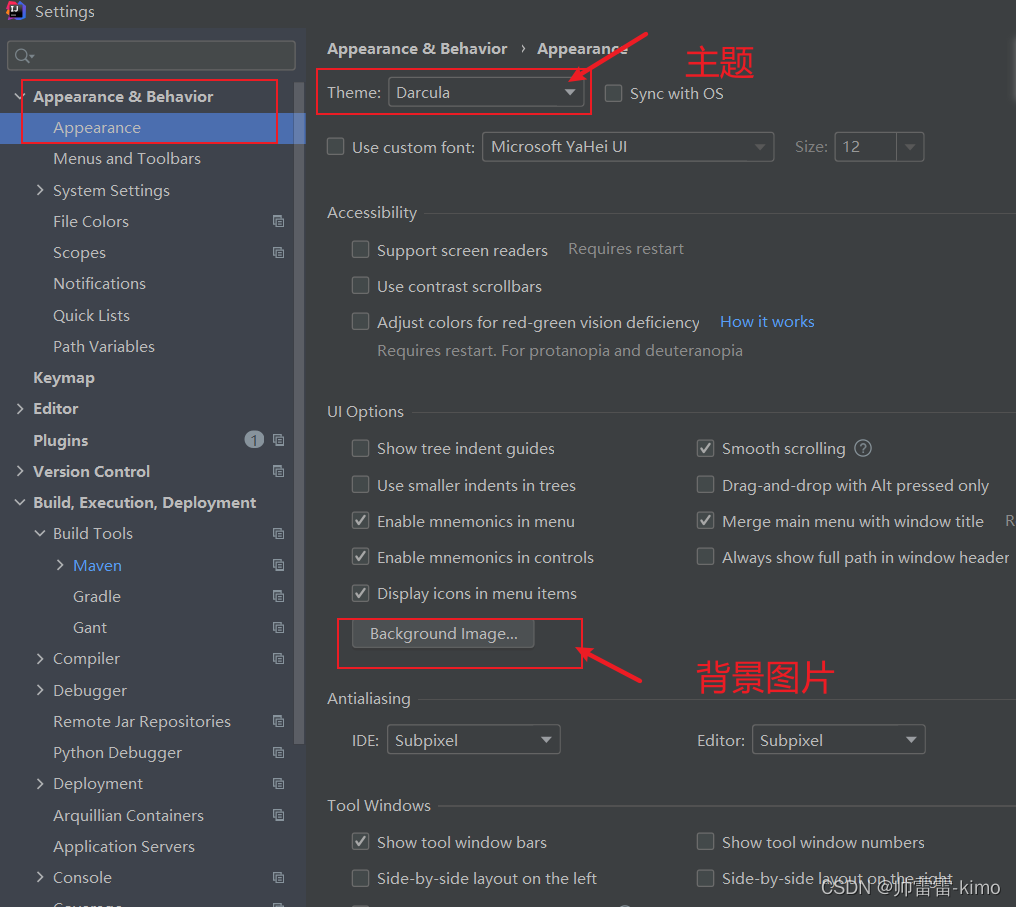The height and width of the screenshot is (907, 1016).
Task: Click the project-level icon beside Scopes
Action: click(279, 253)
